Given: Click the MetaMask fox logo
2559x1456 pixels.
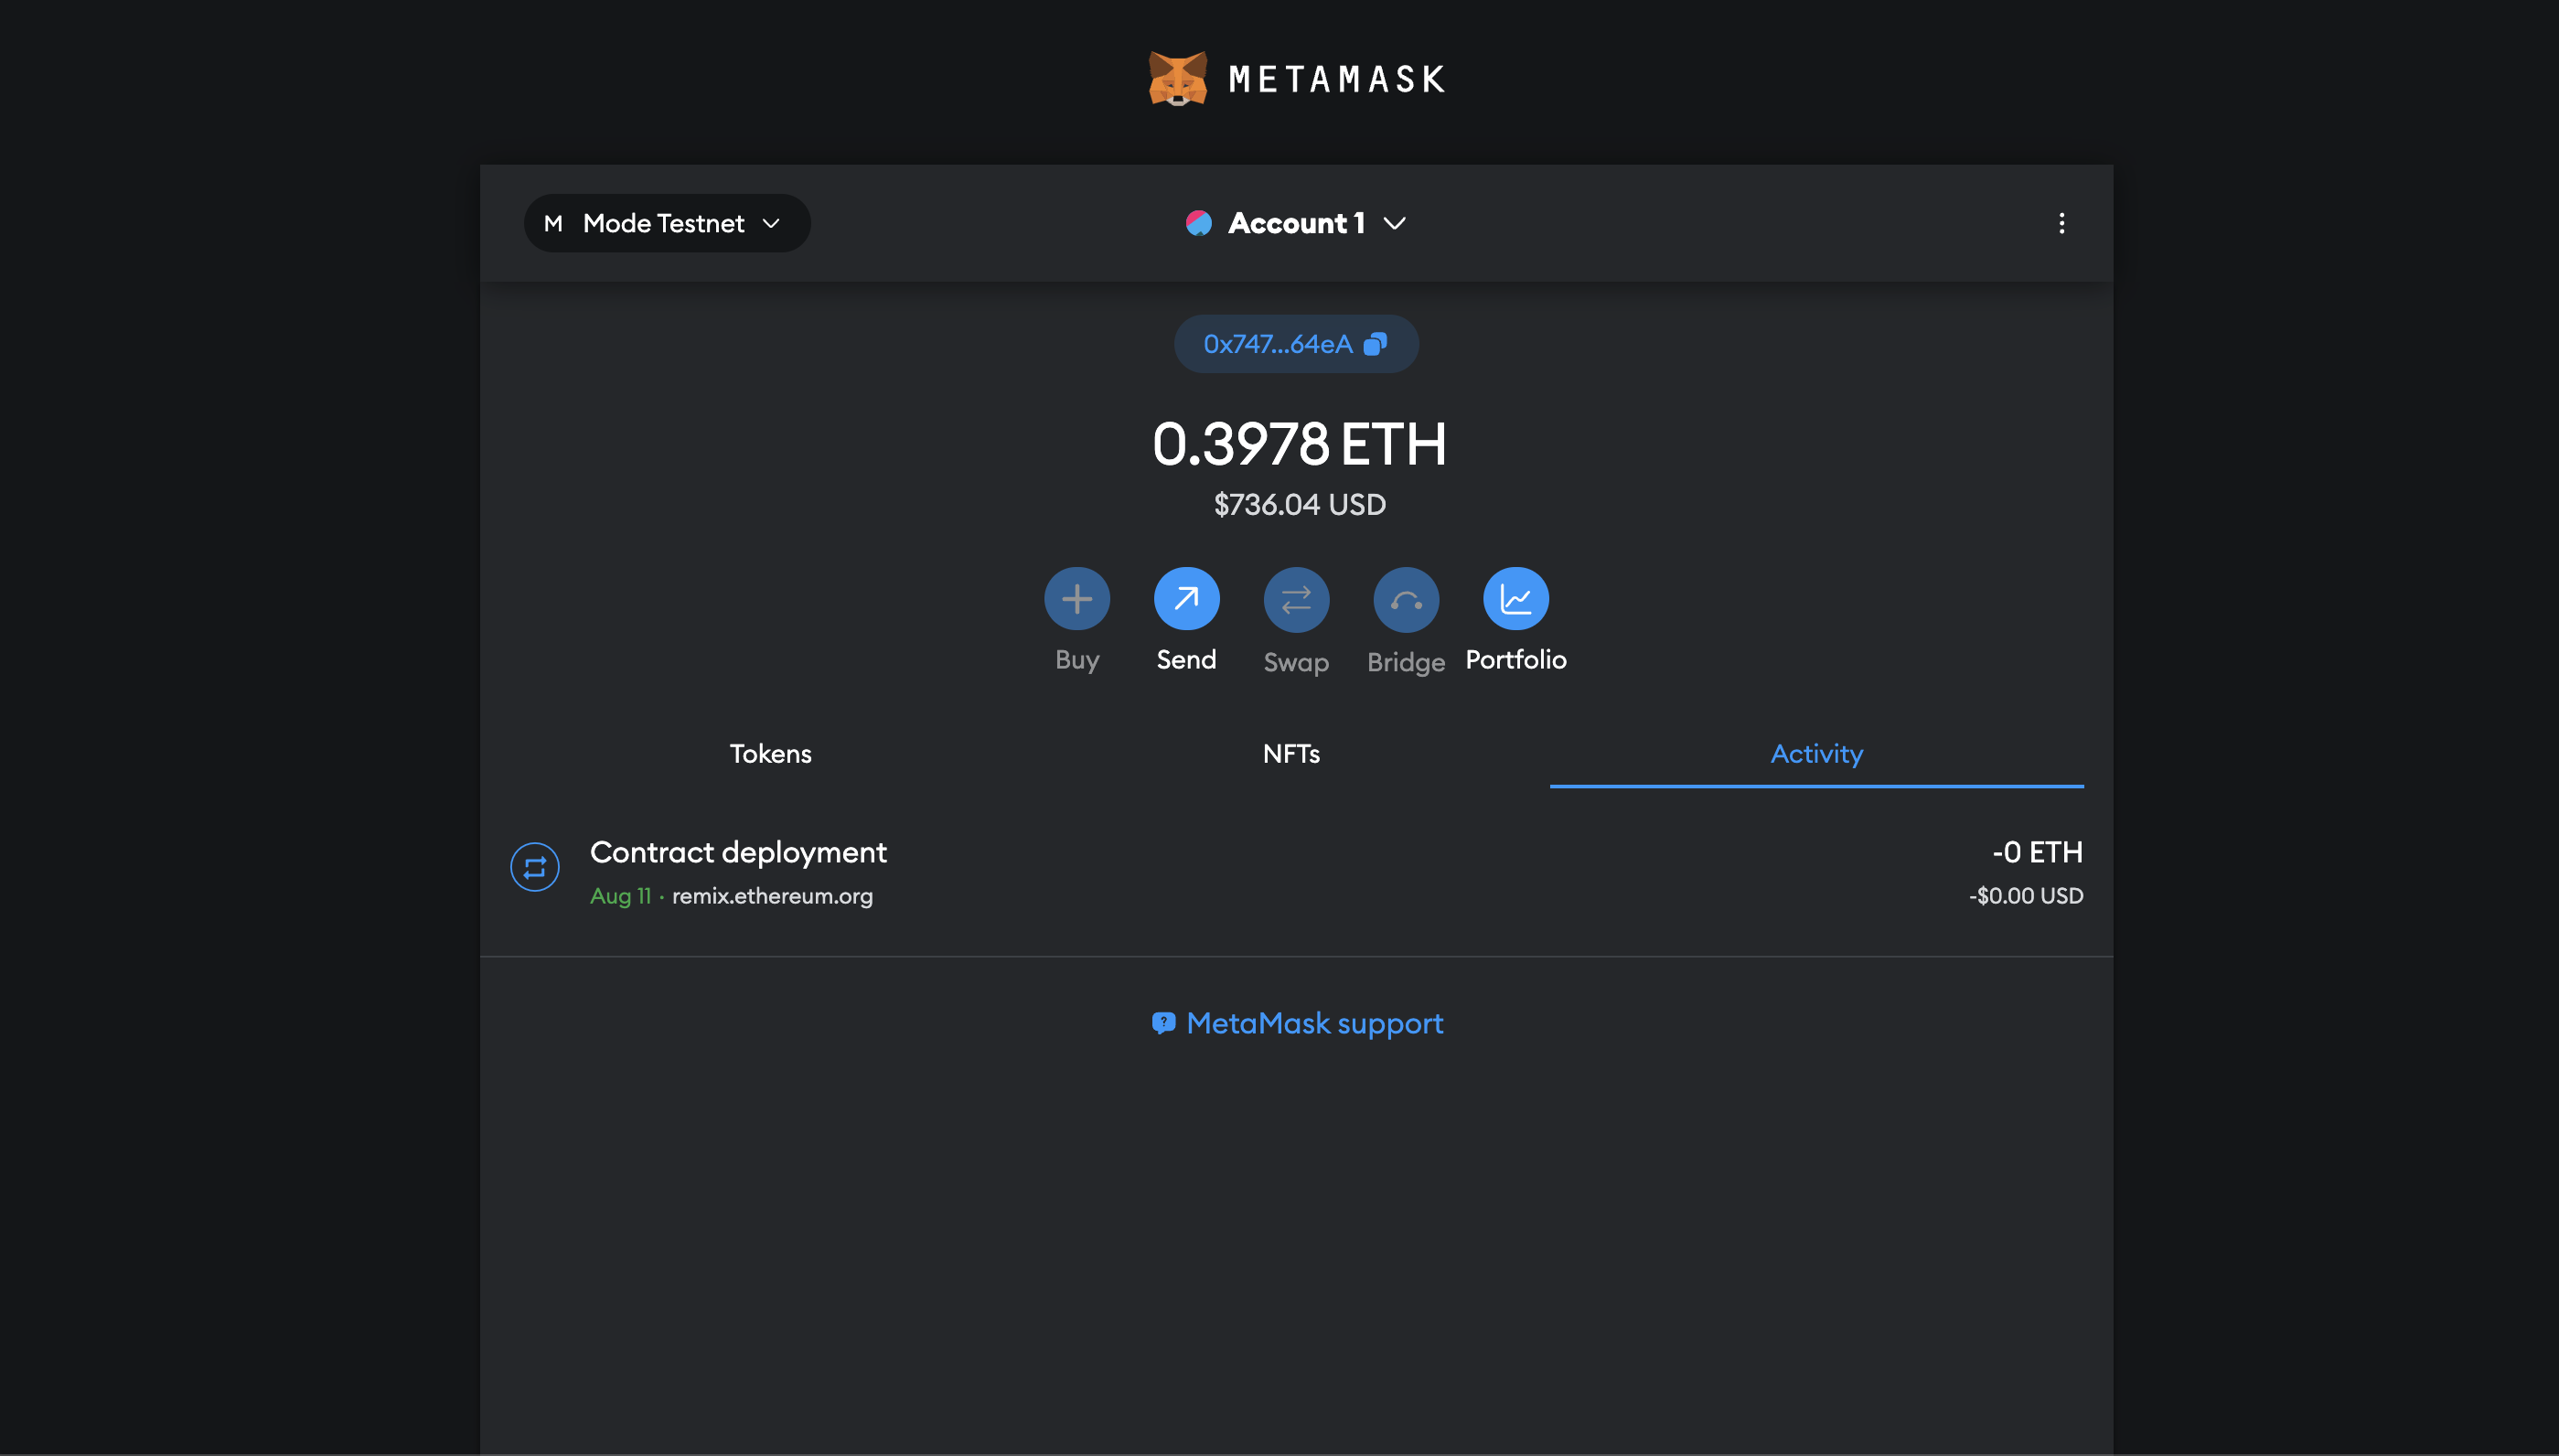Looking at the screenshot, I should pos(1177,79).
